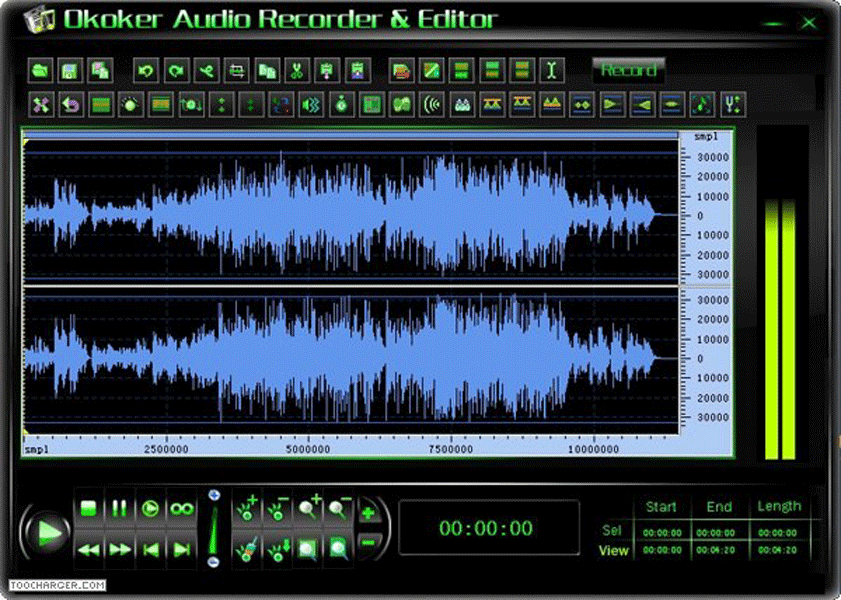Click the green level meter bars

(780, 329)
